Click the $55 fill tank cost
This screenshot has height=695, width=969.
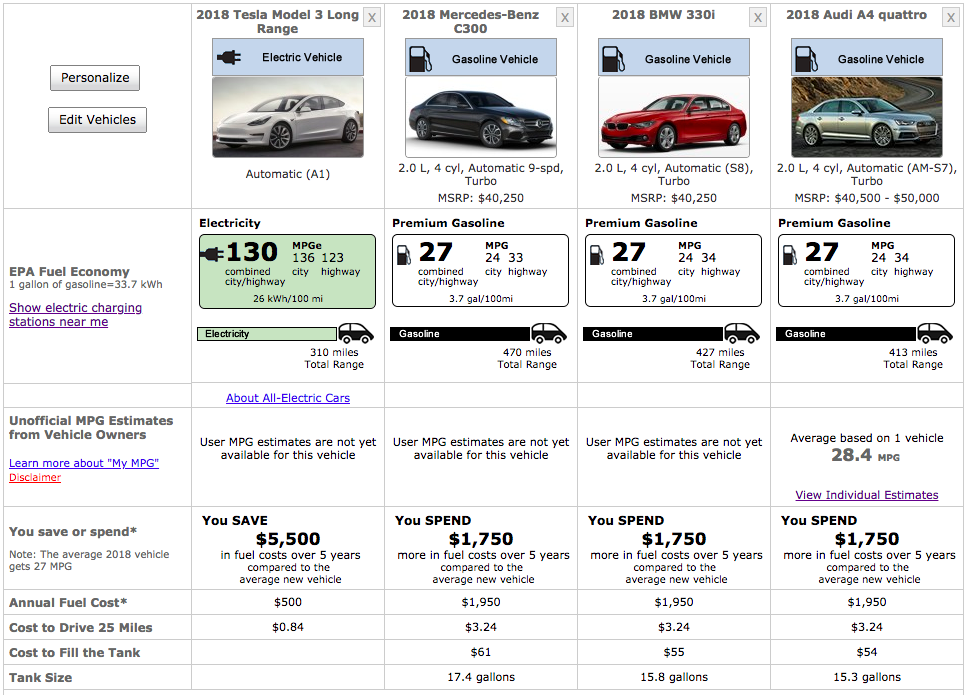point(674,652)
